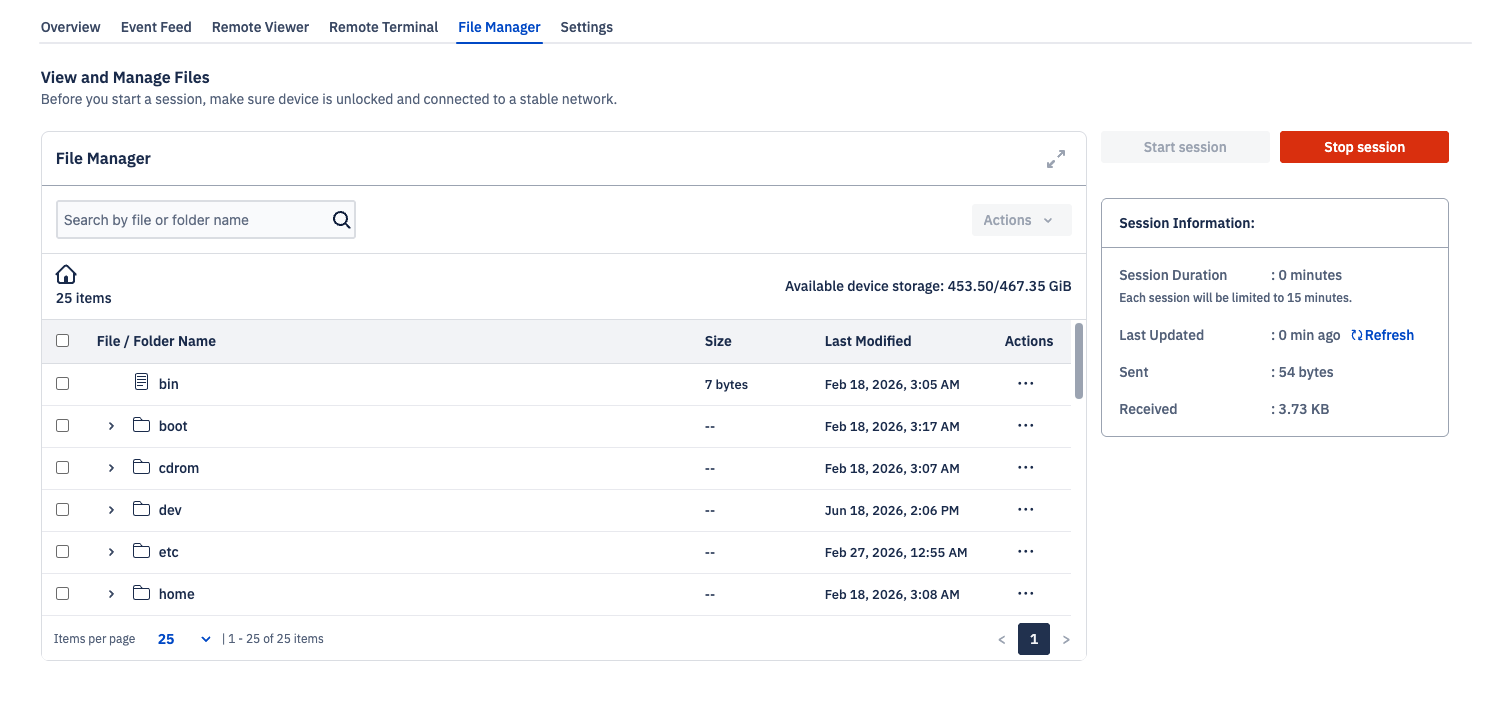Image resolution: width=1491 pixels, height=718 pixels.
Task: Click the home folder name
Action: pos(177,594)
